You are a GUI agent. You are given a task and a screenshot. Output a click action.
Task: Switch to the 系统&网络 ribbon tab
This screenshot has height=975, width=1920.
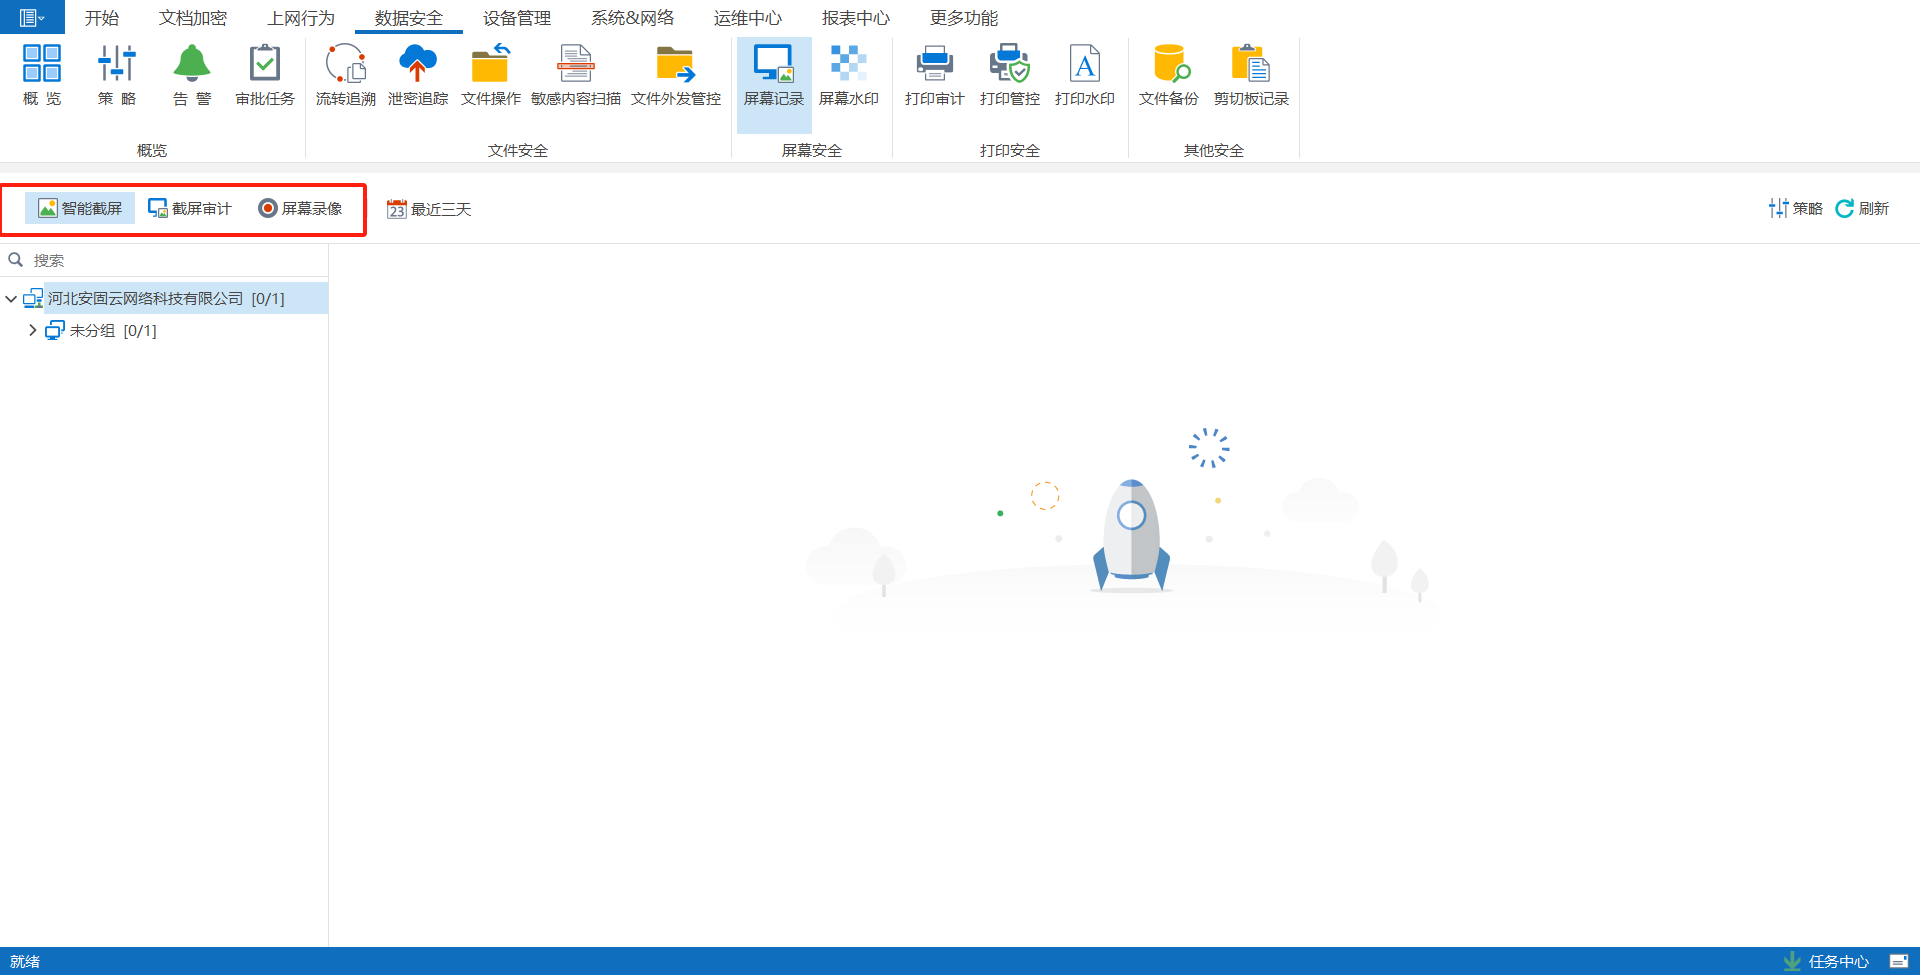pos(633,18)
